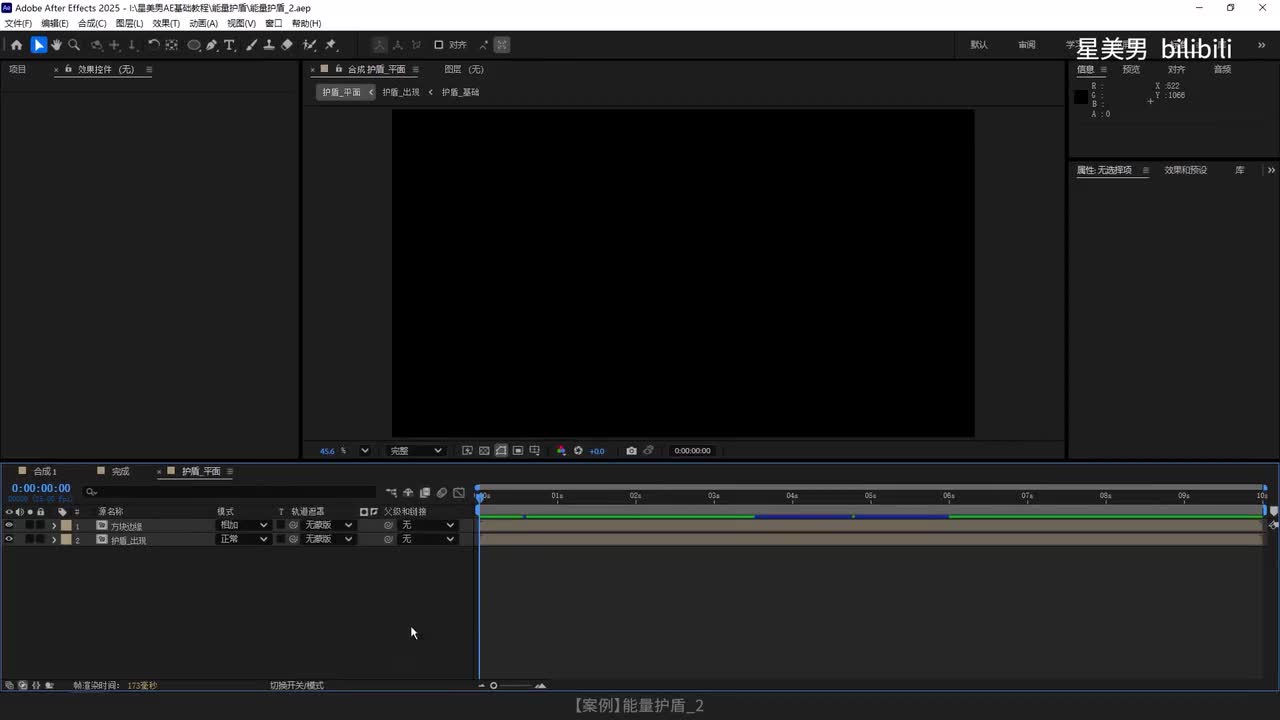Viewport: 1280px width, 720px height.
Task: Select the Zoom magnifier tool
Action: tap(74, 45)
